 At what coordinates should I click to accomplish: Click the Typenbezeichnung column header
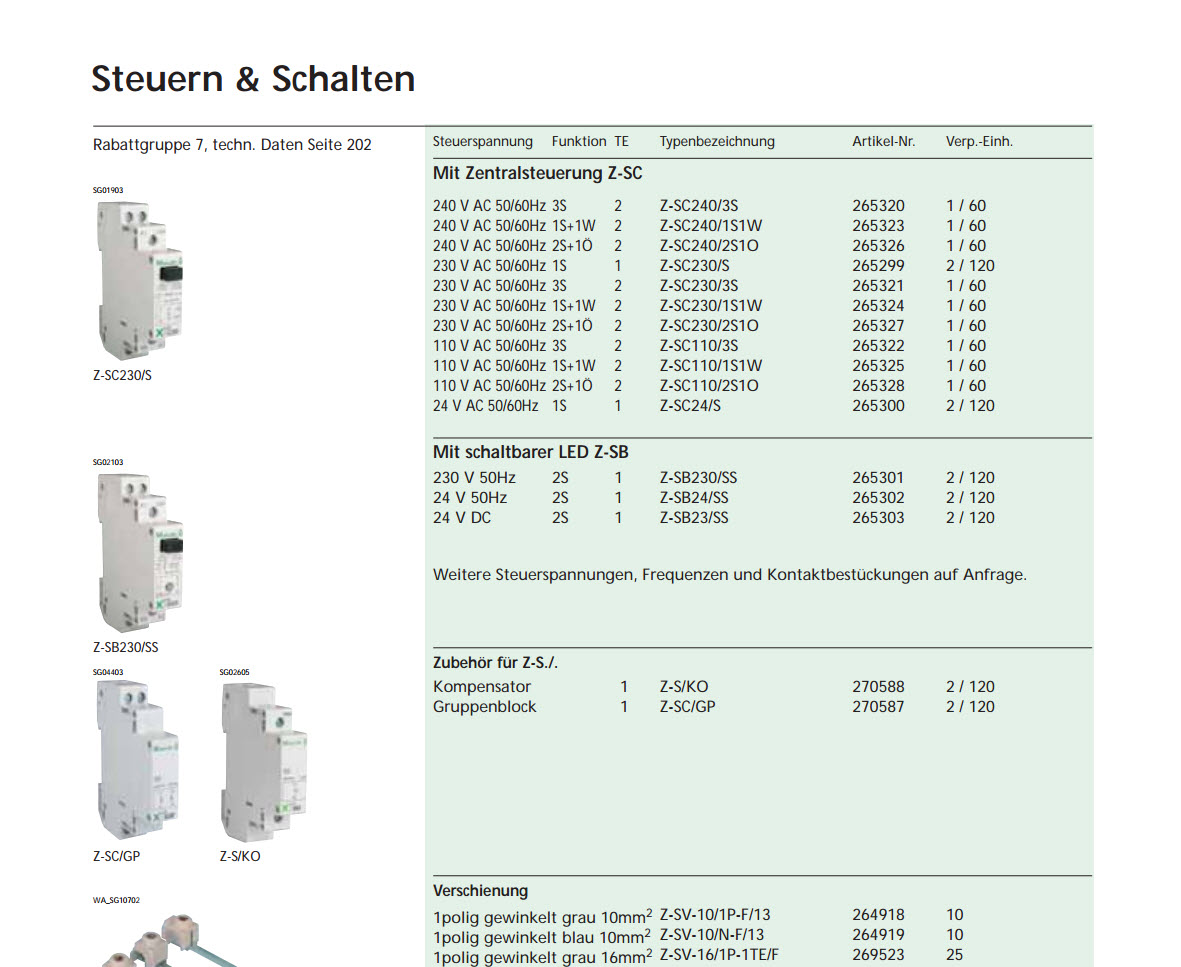[717, 142]
